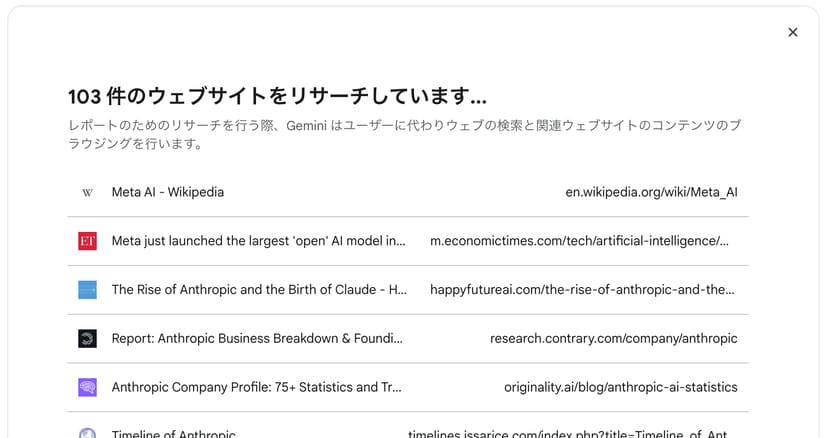Click the Timeline of Anthropic favicon
Screen dimensions: 828x438
88,433
